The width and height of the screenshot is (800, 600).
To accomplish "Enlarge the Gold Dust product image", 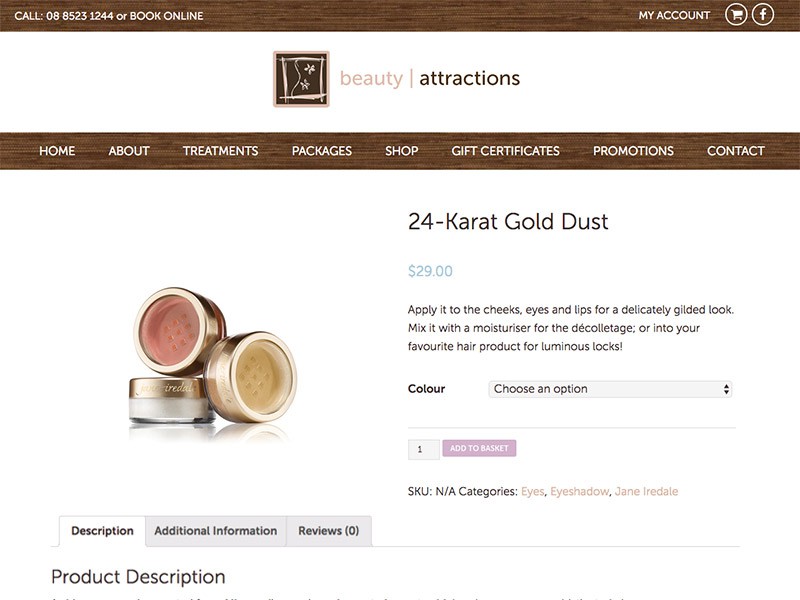I will [x=213, y=365].
